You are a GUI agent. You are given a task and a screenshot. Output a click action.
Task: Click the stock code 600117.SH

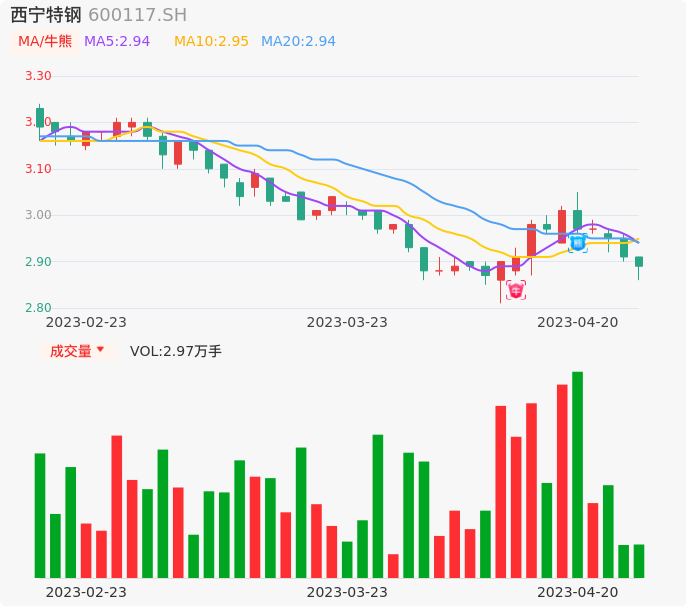coord(137,15)
